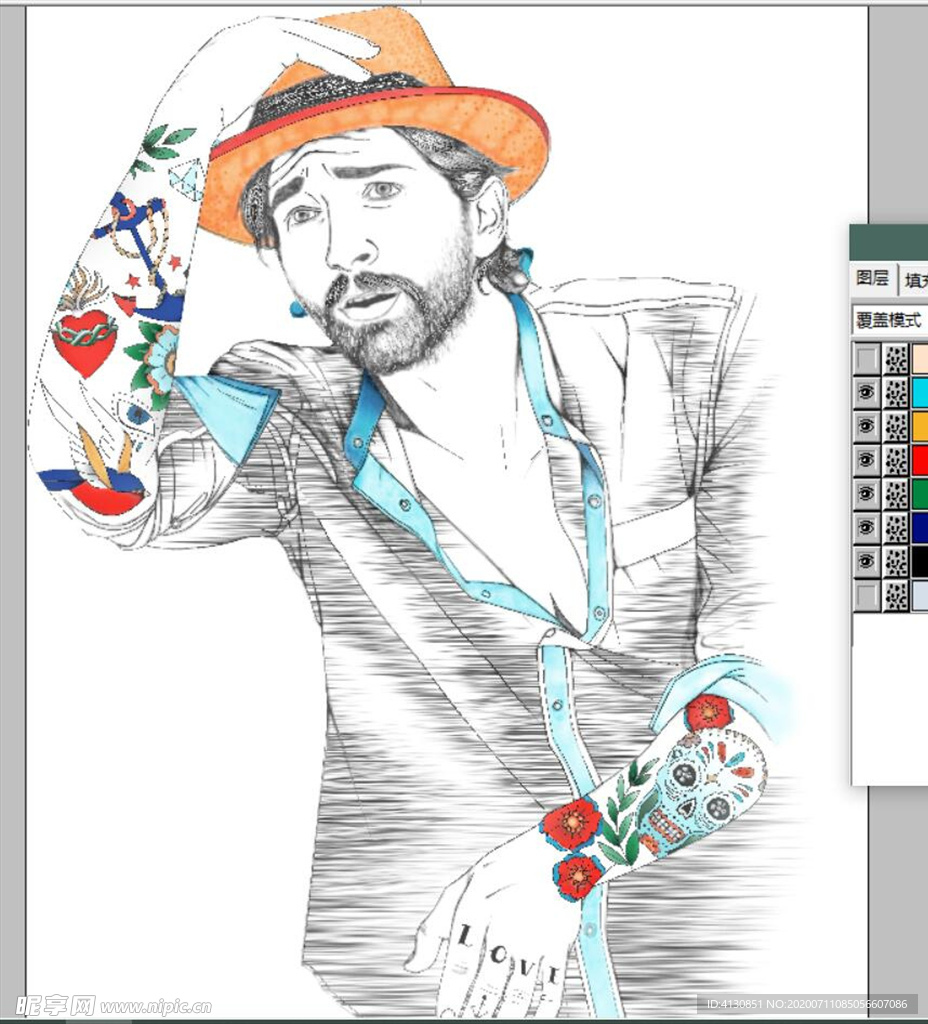The image size is (928, 1024).
Task: Open the 填充 tab
Action: point(914,281)
